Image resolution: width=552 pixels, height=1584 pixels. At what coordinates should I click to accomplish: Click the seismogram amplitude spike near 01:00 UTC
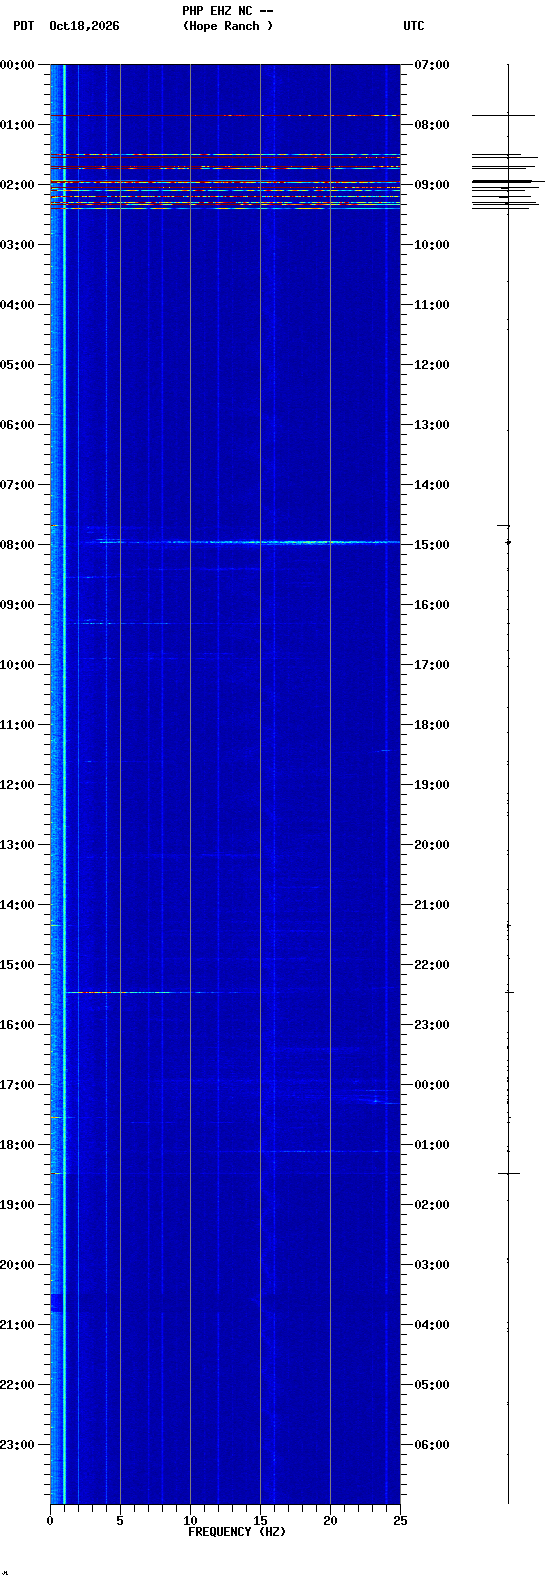point(509,1173)
